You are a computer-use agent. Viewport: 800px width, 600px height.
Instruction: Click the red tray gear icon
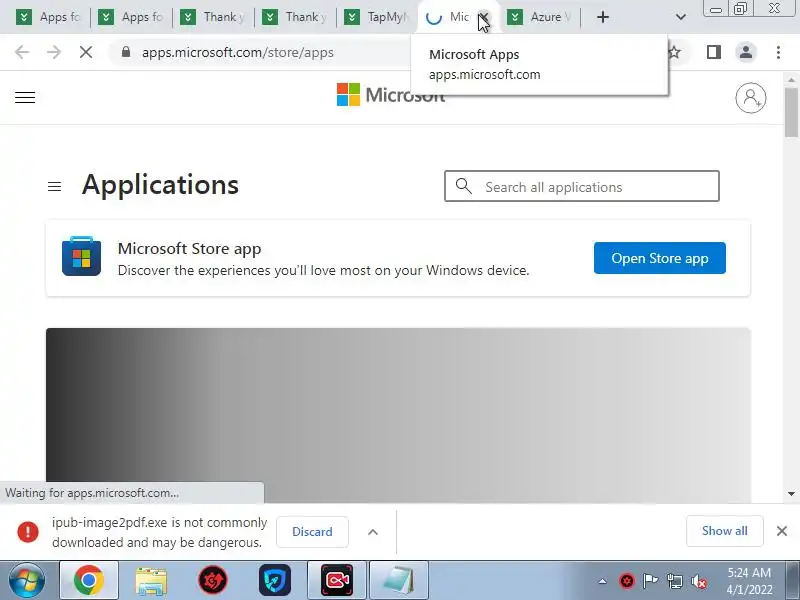point(627,581)
